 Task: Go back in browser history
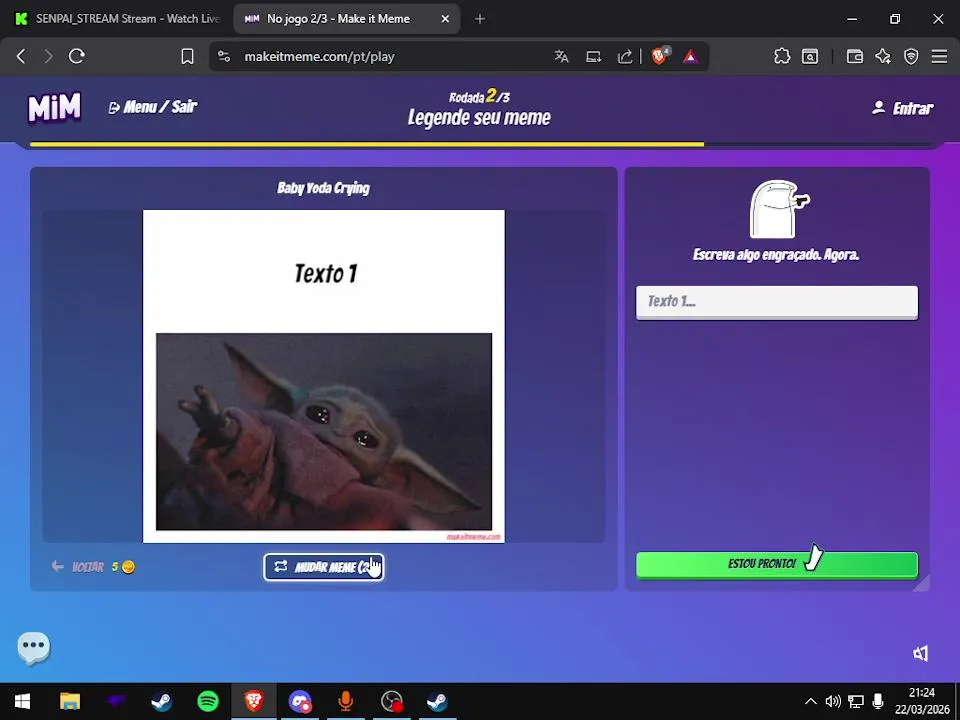(x=21, y=56)
